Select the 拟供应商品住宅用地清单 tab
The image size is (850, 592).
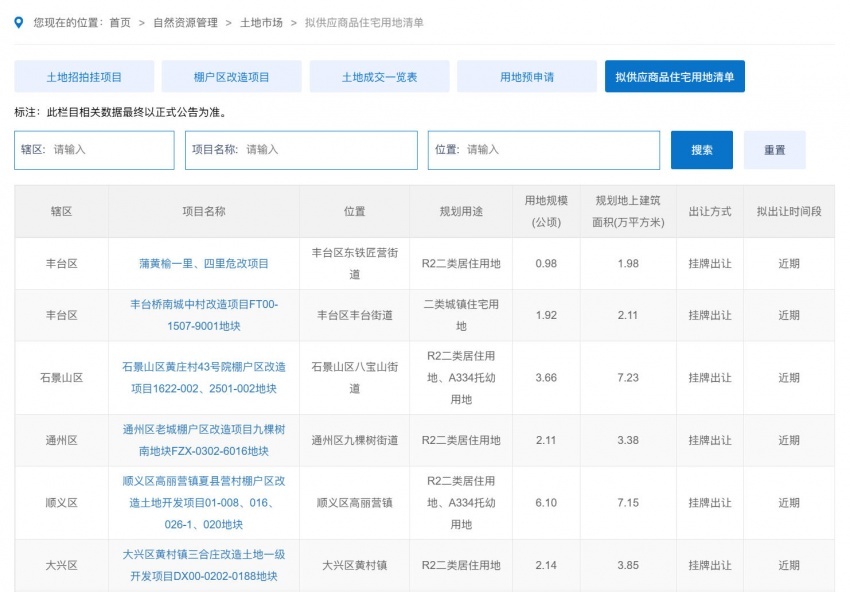[x=674, y=77]
